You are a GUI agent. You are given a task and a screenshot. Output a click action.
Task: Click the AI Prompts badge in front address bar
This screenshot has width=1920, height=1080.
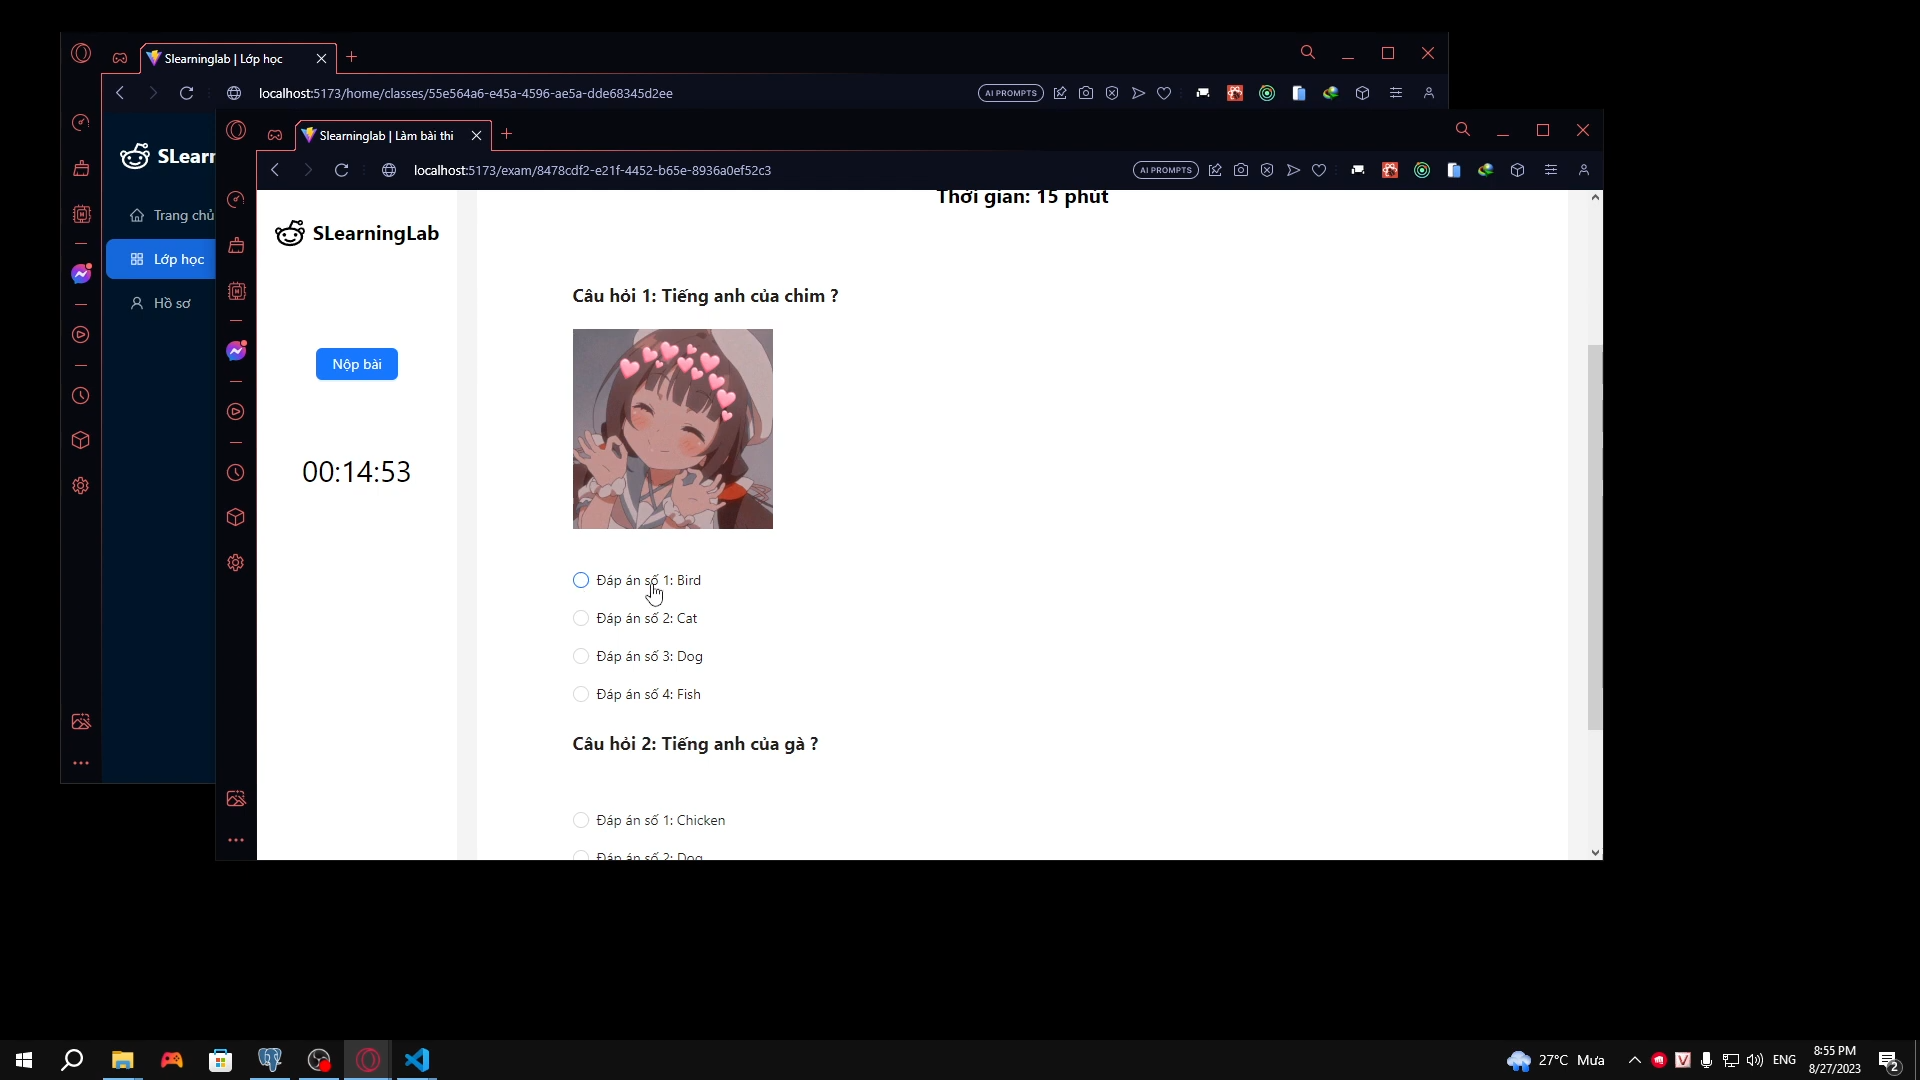(1165, 170)
